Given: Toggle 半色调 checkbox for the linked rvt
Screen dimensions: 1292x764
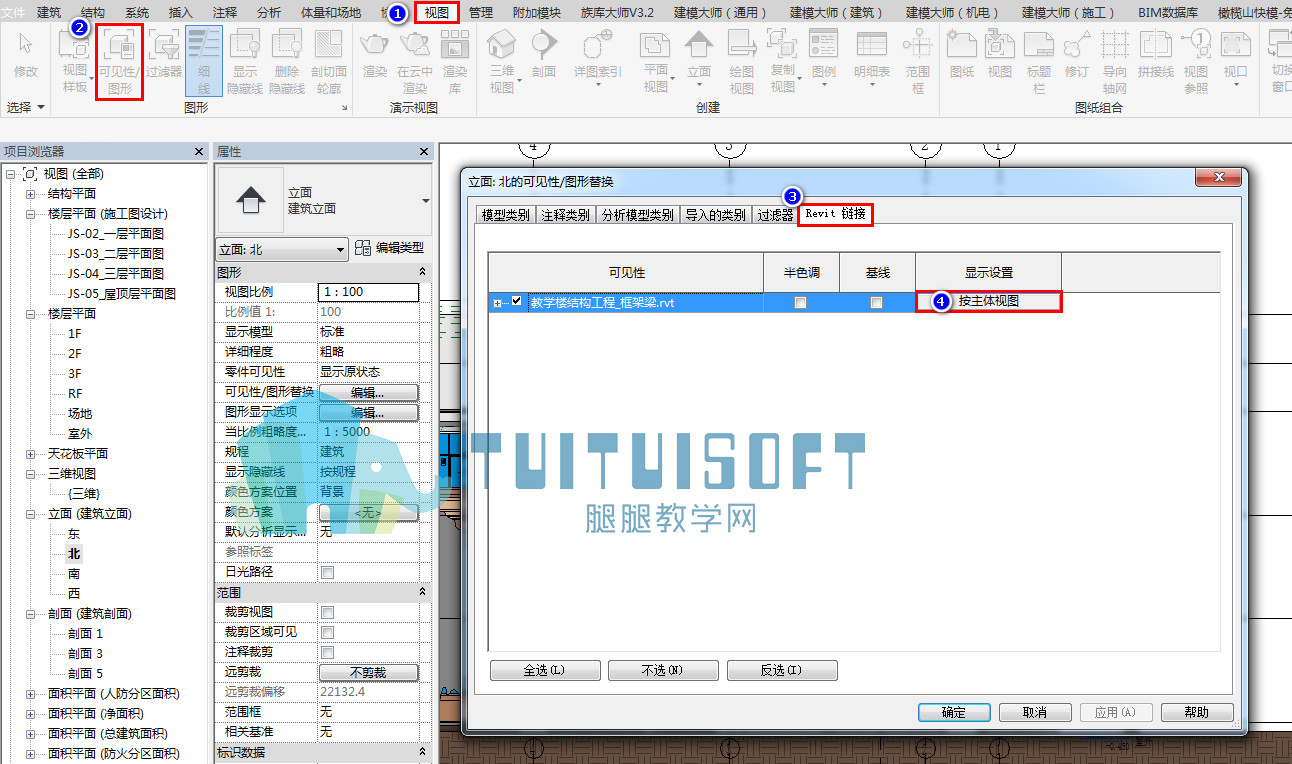Looking at the screenshot, I should (800, 302).
